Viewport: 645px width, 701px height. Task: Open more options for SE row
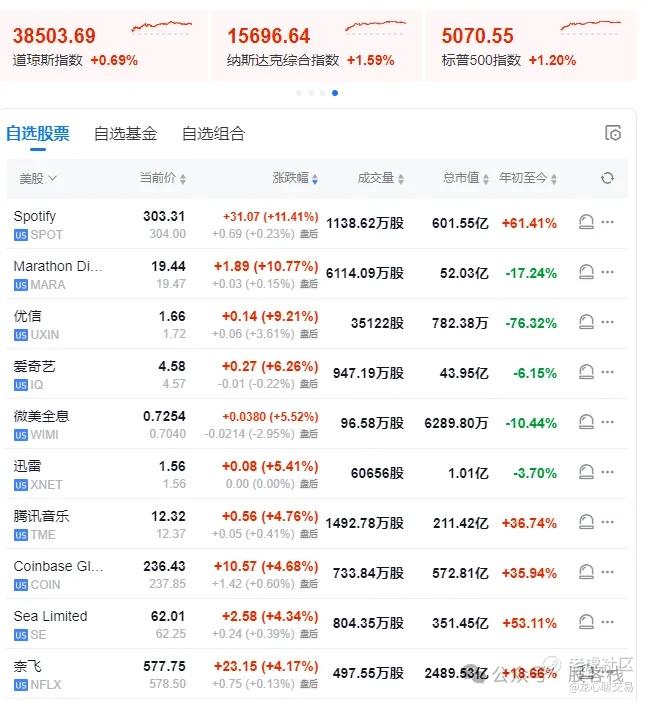pos(607,623)
